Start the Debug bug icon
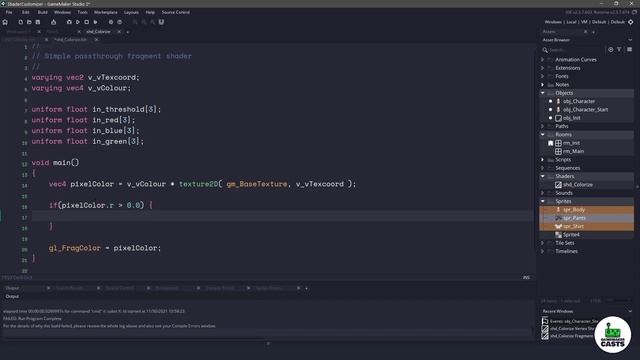 pos(69,22)
